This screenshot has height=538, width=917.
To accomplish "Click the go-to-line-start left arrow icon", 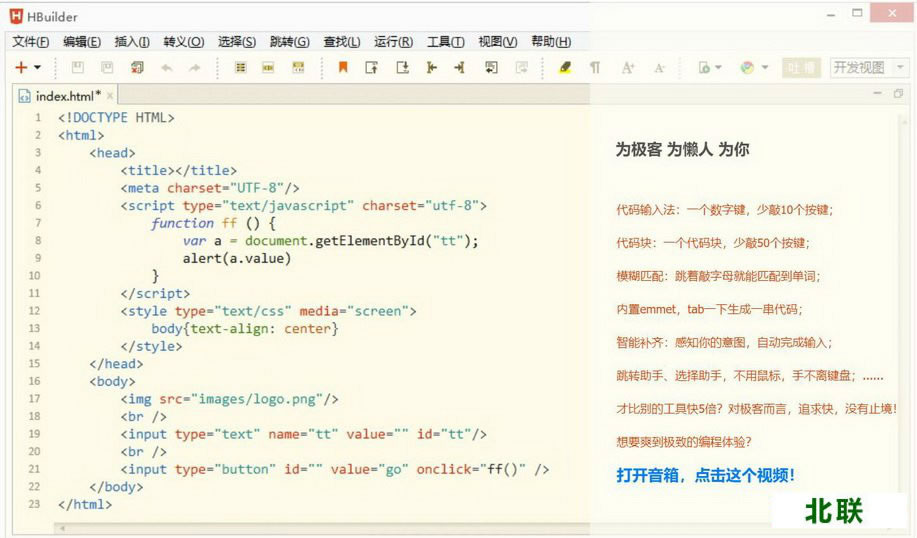I will [x=432, y=68].
